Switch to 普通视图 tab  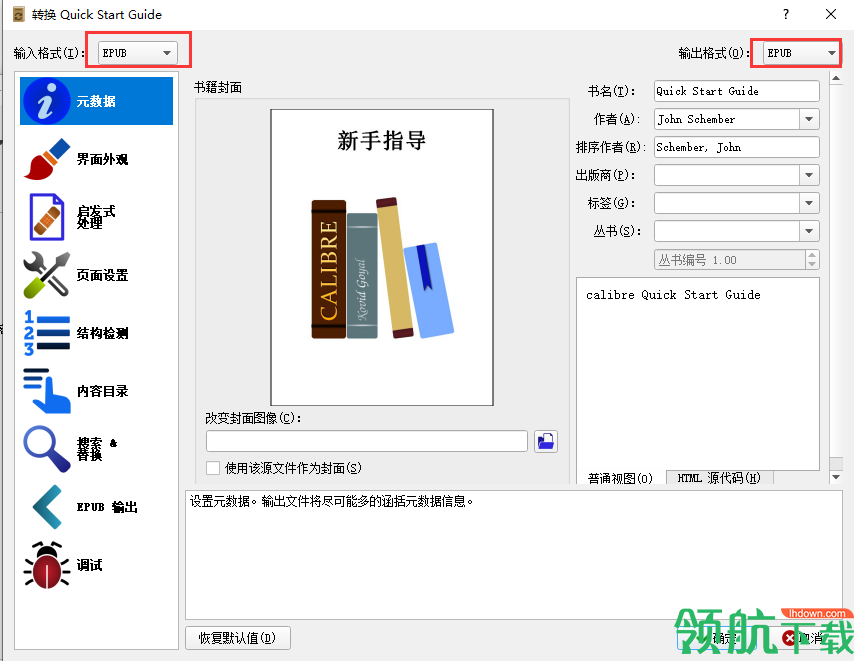click(x=620, y=478)
